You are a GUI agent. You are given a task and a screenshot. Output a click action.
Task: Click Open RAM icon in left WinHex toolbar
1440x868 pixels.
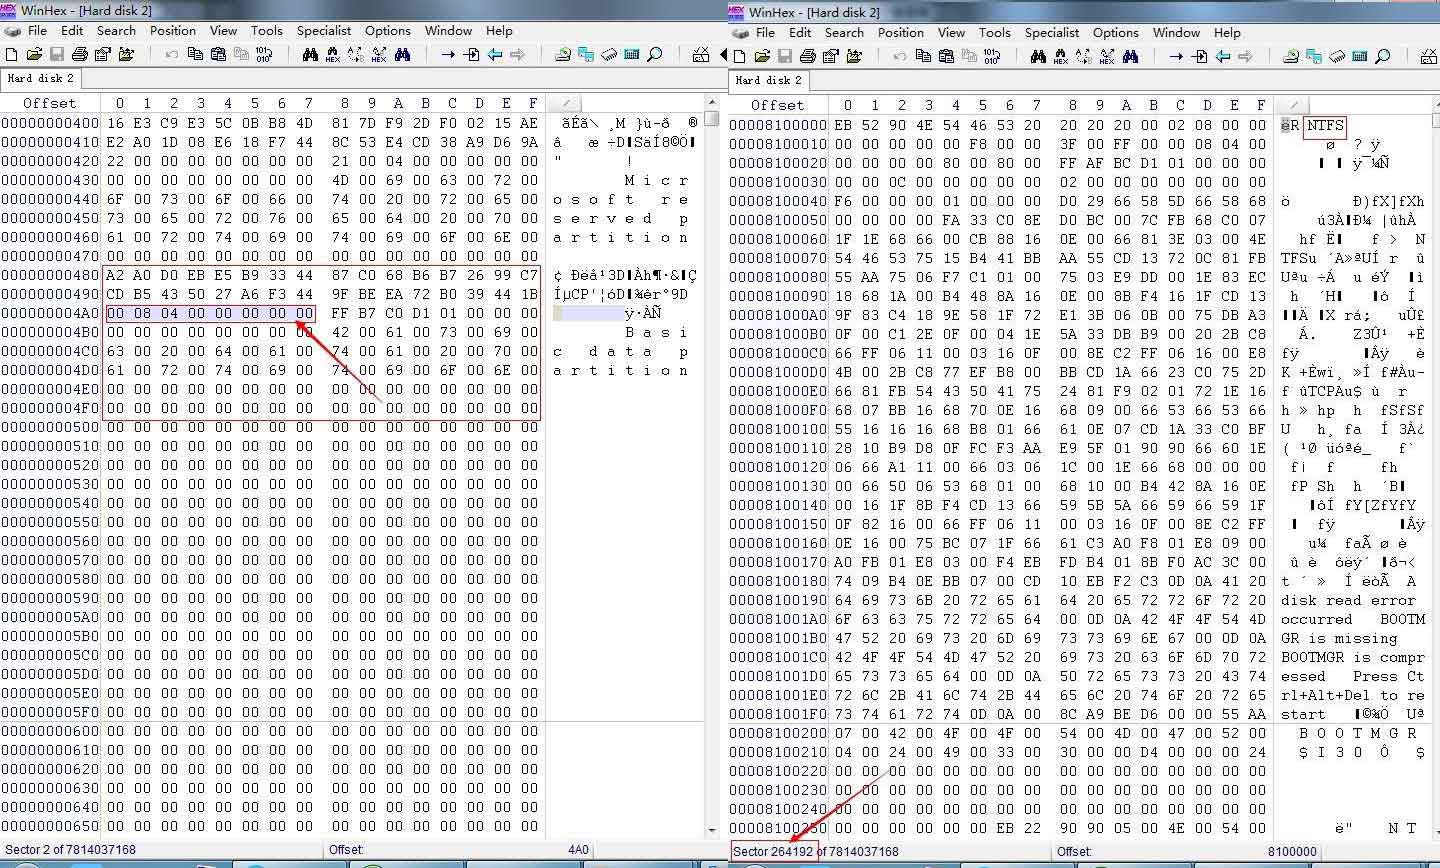click(609, 55)
